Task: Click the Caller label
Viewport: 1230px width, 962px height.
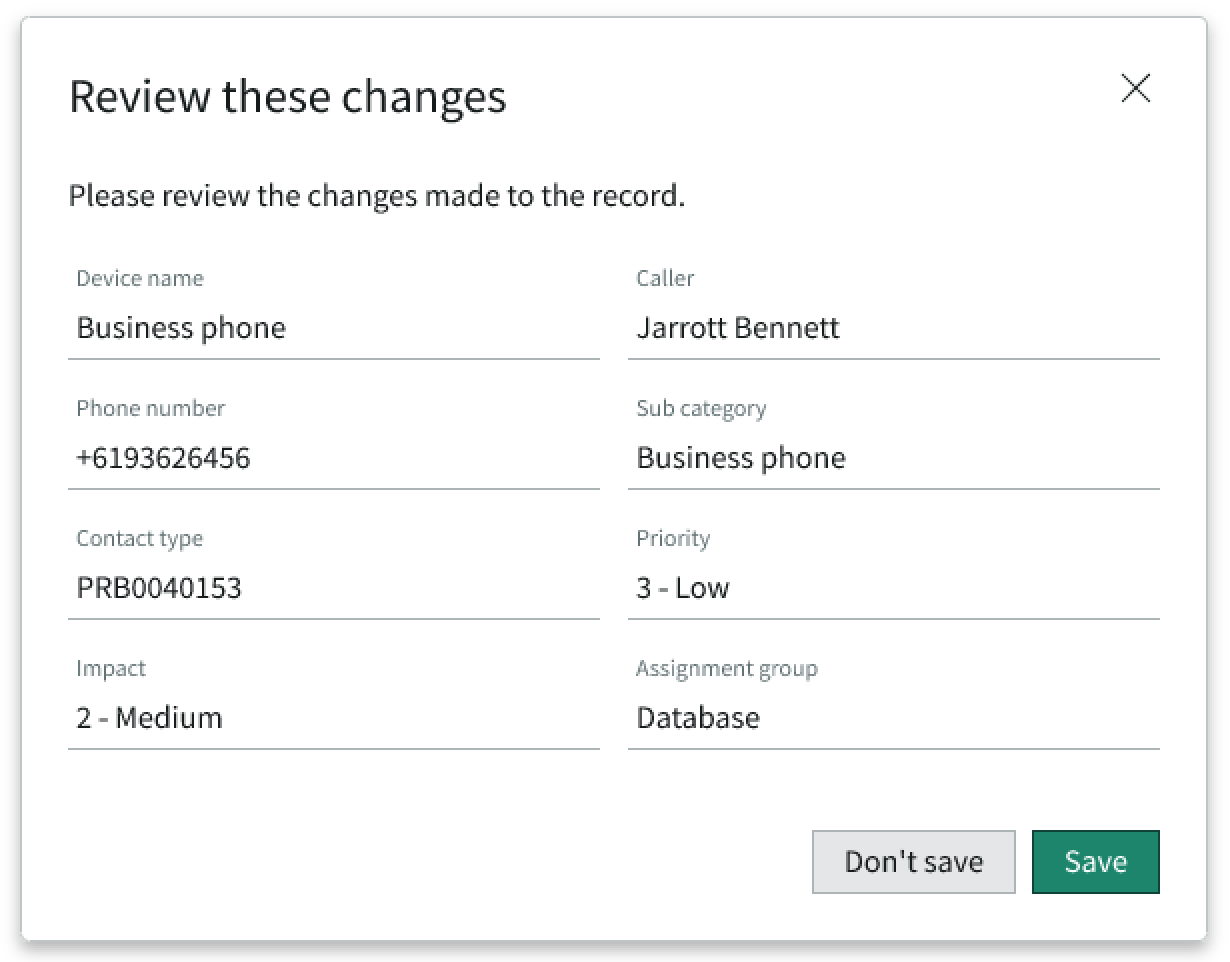Action: (665, 278)
